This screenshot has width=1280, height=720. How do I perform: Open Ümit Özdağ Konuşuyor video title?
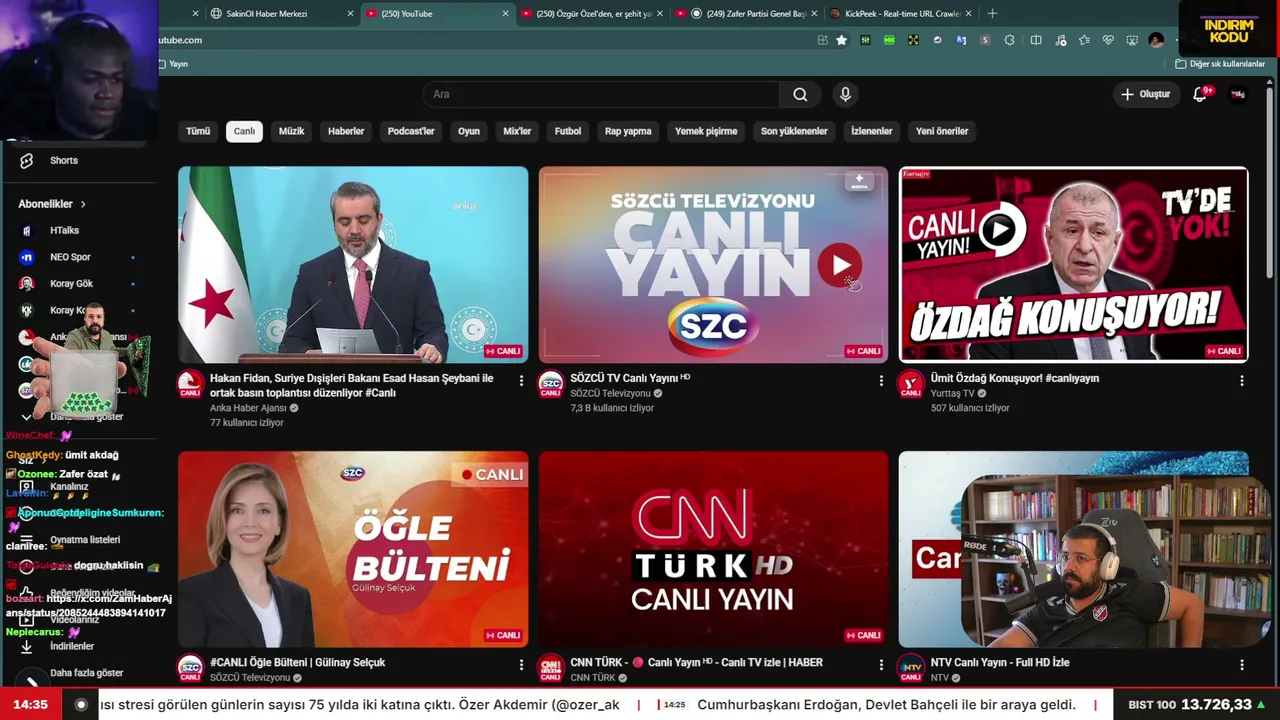(x=1015, y=379)
